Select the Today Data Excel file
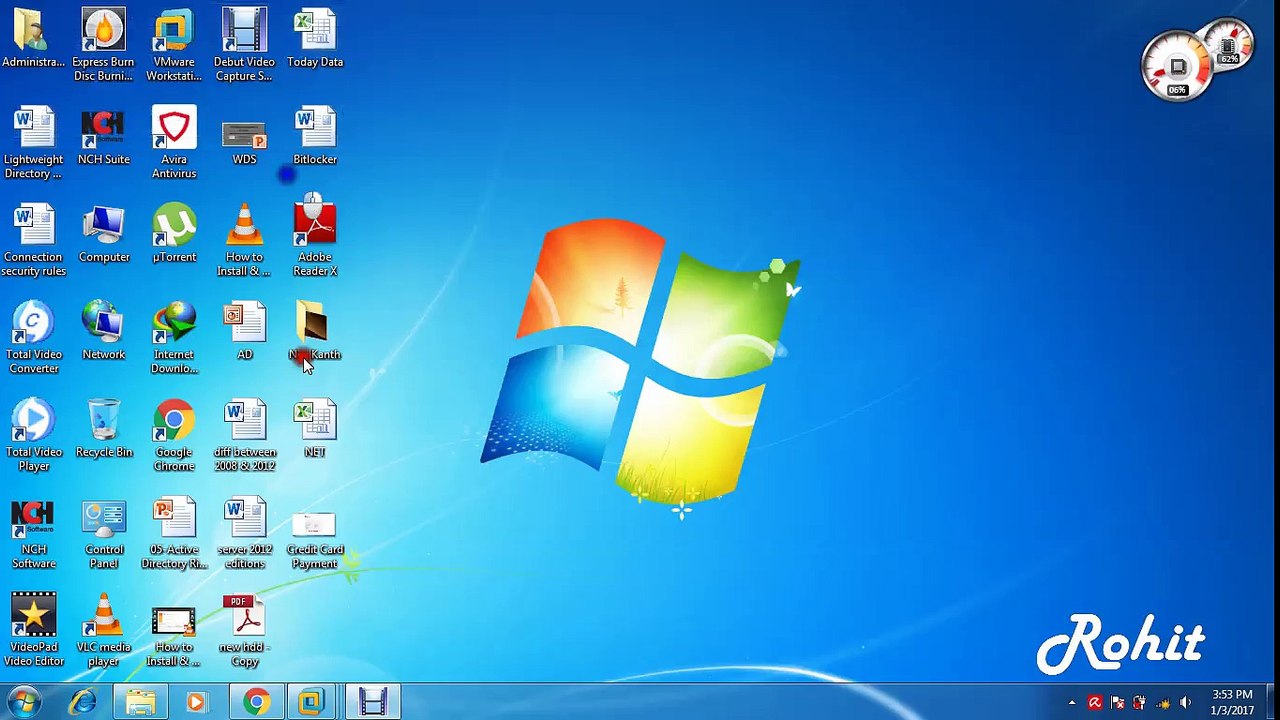The height and width of the screenshot is (720, 1280). [x=315, y=39]
